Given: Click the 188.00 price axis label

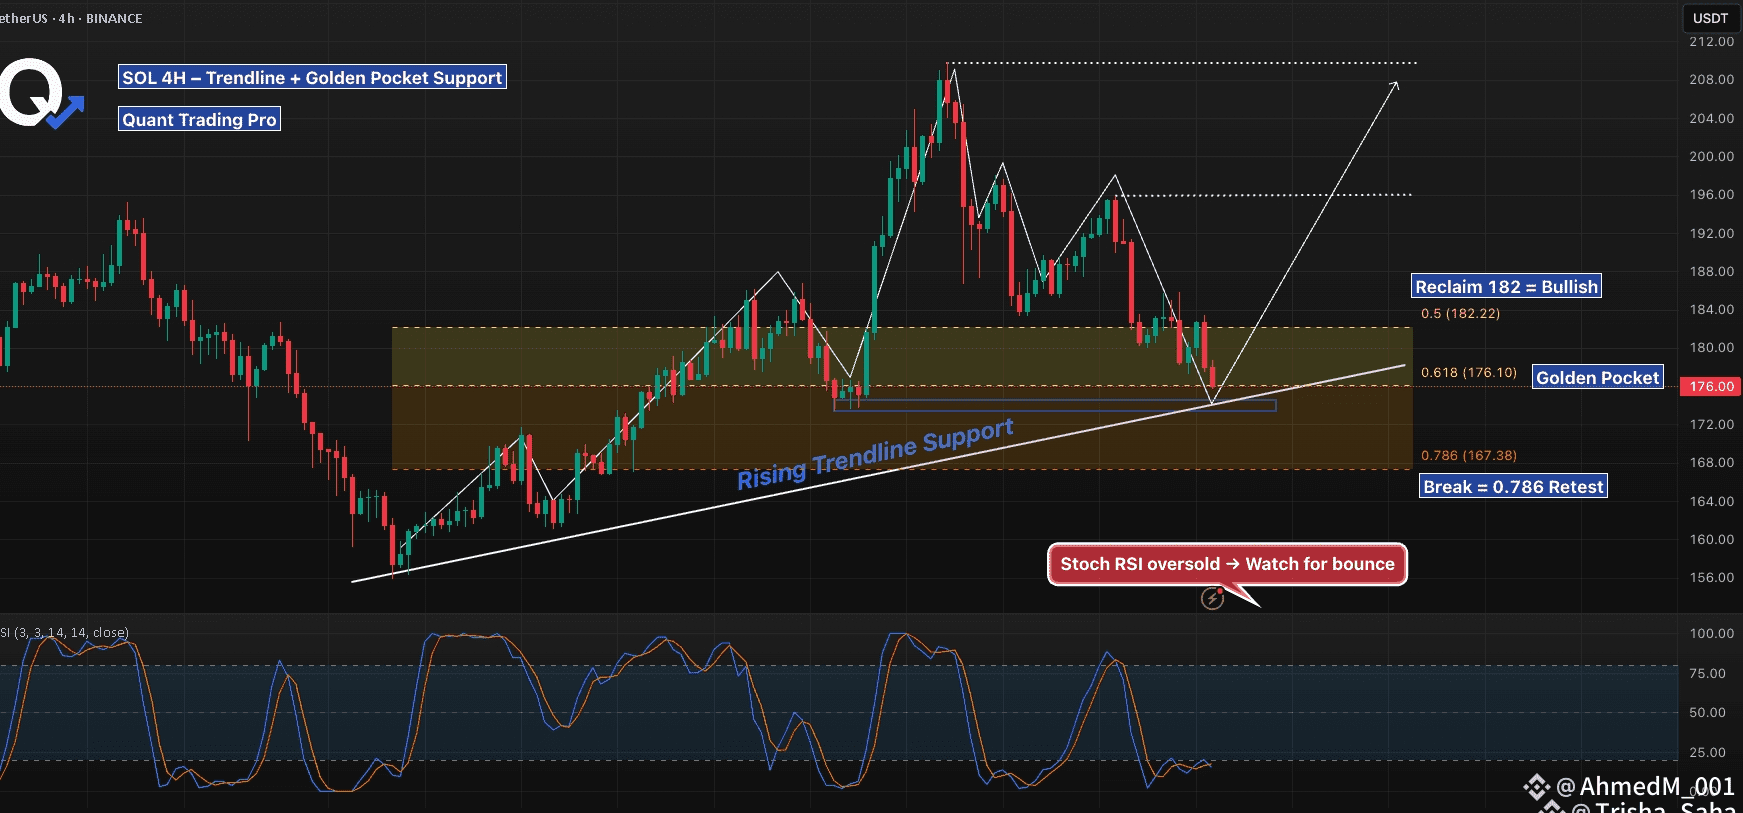Looking at the screenshot, I should click(x=1711, y=271).
